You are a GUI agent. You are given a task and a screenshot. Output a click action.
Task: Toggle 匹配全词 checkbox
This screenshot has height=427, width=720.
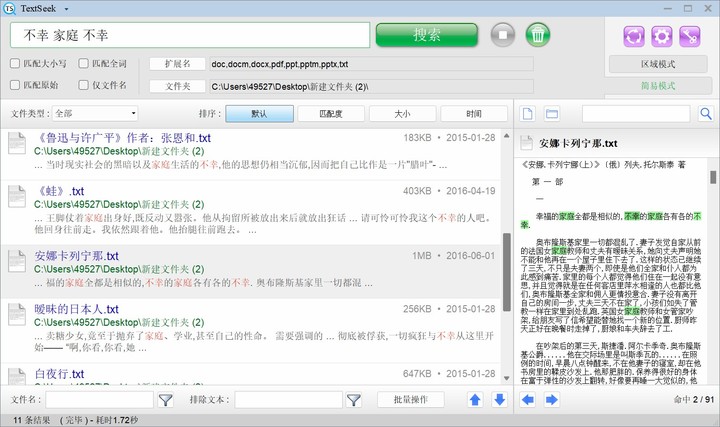(x=84, y=64)
